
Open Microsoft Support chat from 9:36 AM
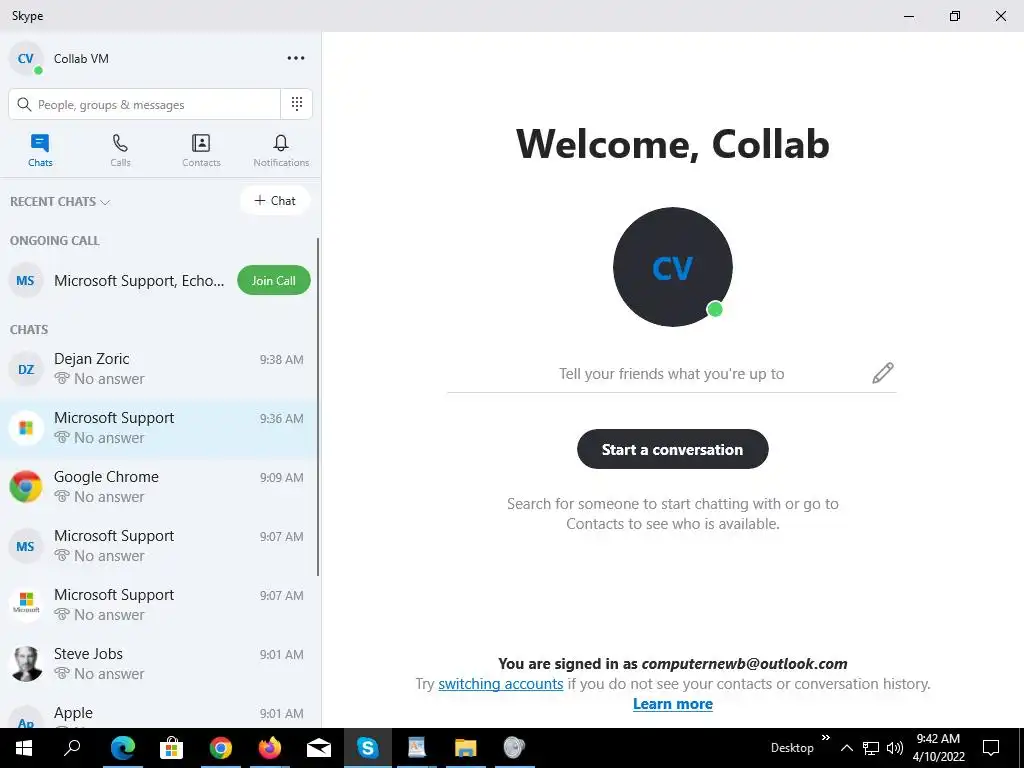159,428
